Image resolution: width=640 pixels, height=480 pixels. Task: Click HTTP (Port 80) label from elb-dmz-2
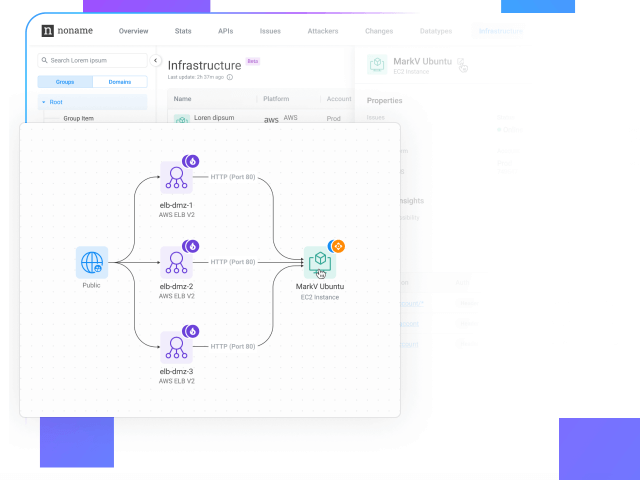pos(233,262)
